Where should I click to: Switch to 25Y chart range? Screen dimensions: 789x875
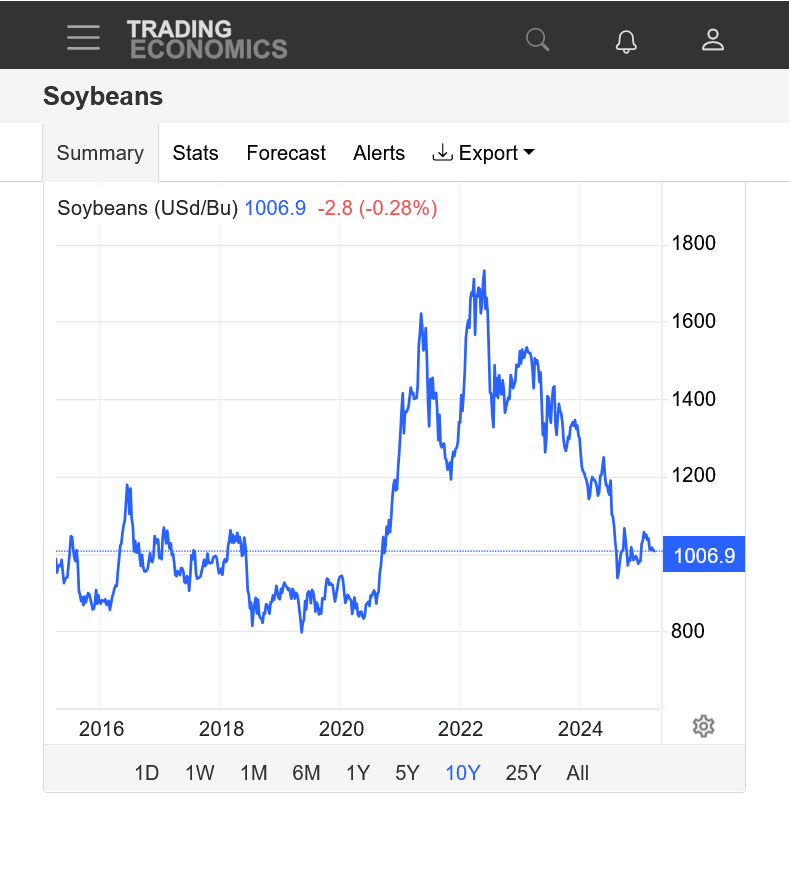523,772
